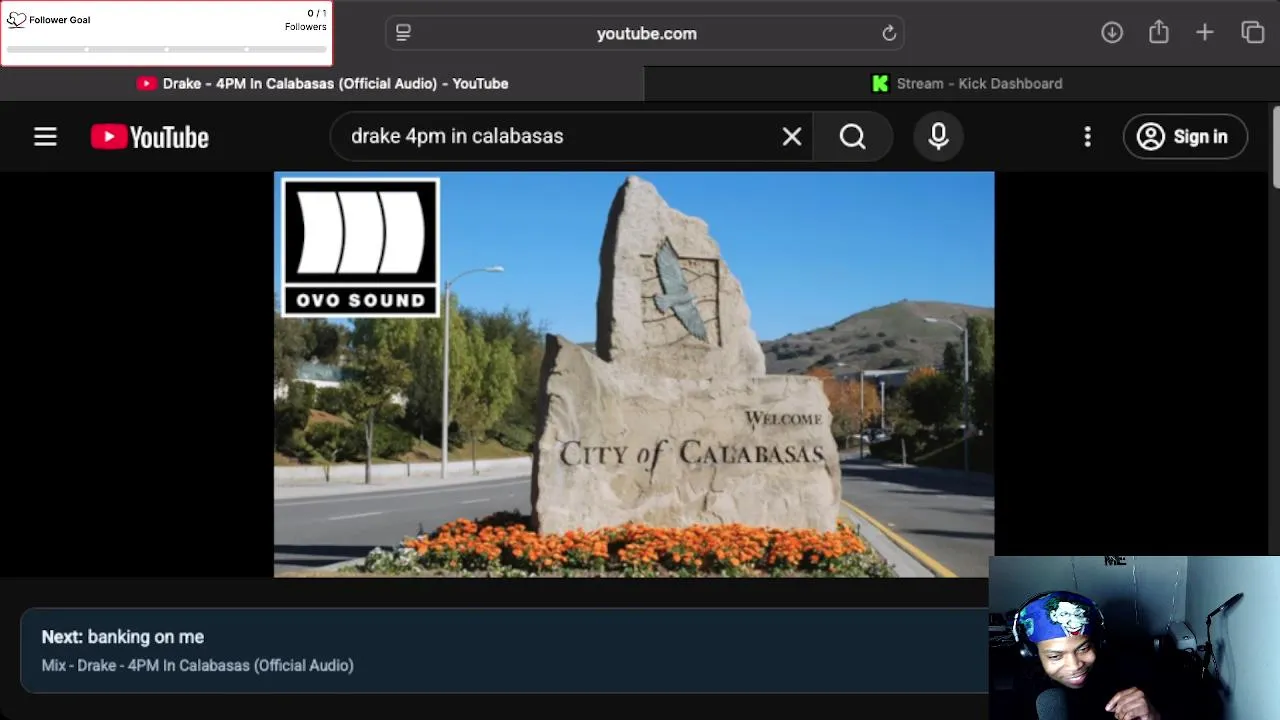Click the Follower Goal heart icon

tap(16, 19)
